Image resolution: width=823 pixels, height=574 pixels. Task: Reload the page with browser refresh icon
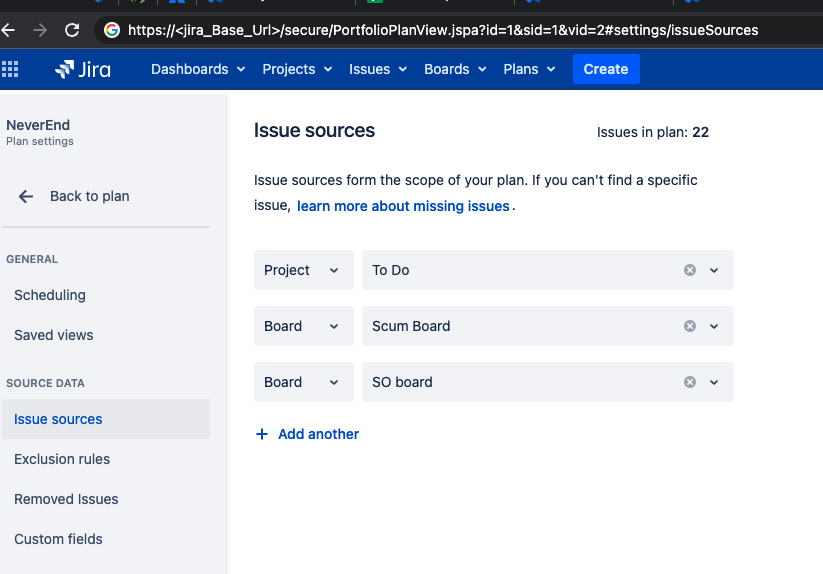click(72, 30)
